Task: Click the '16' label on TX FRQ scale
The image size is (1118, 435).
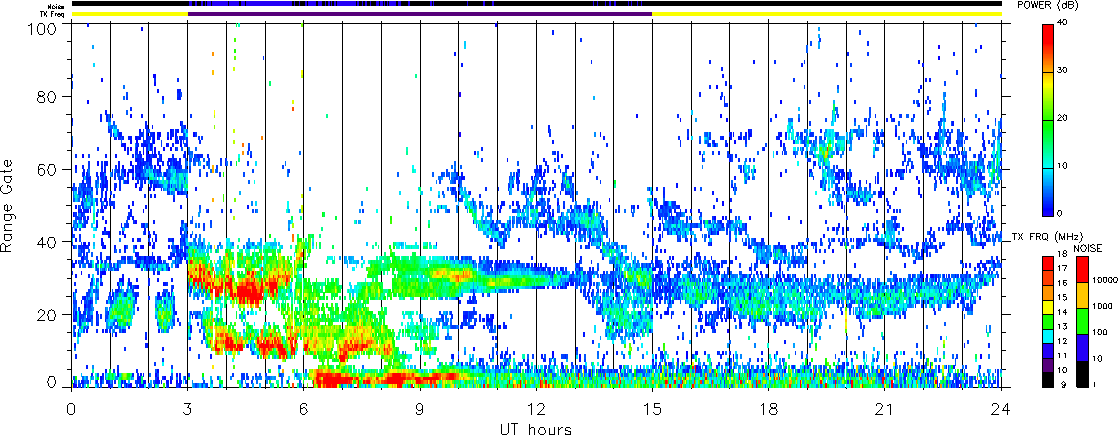Action: click(x=1062, y=283)
